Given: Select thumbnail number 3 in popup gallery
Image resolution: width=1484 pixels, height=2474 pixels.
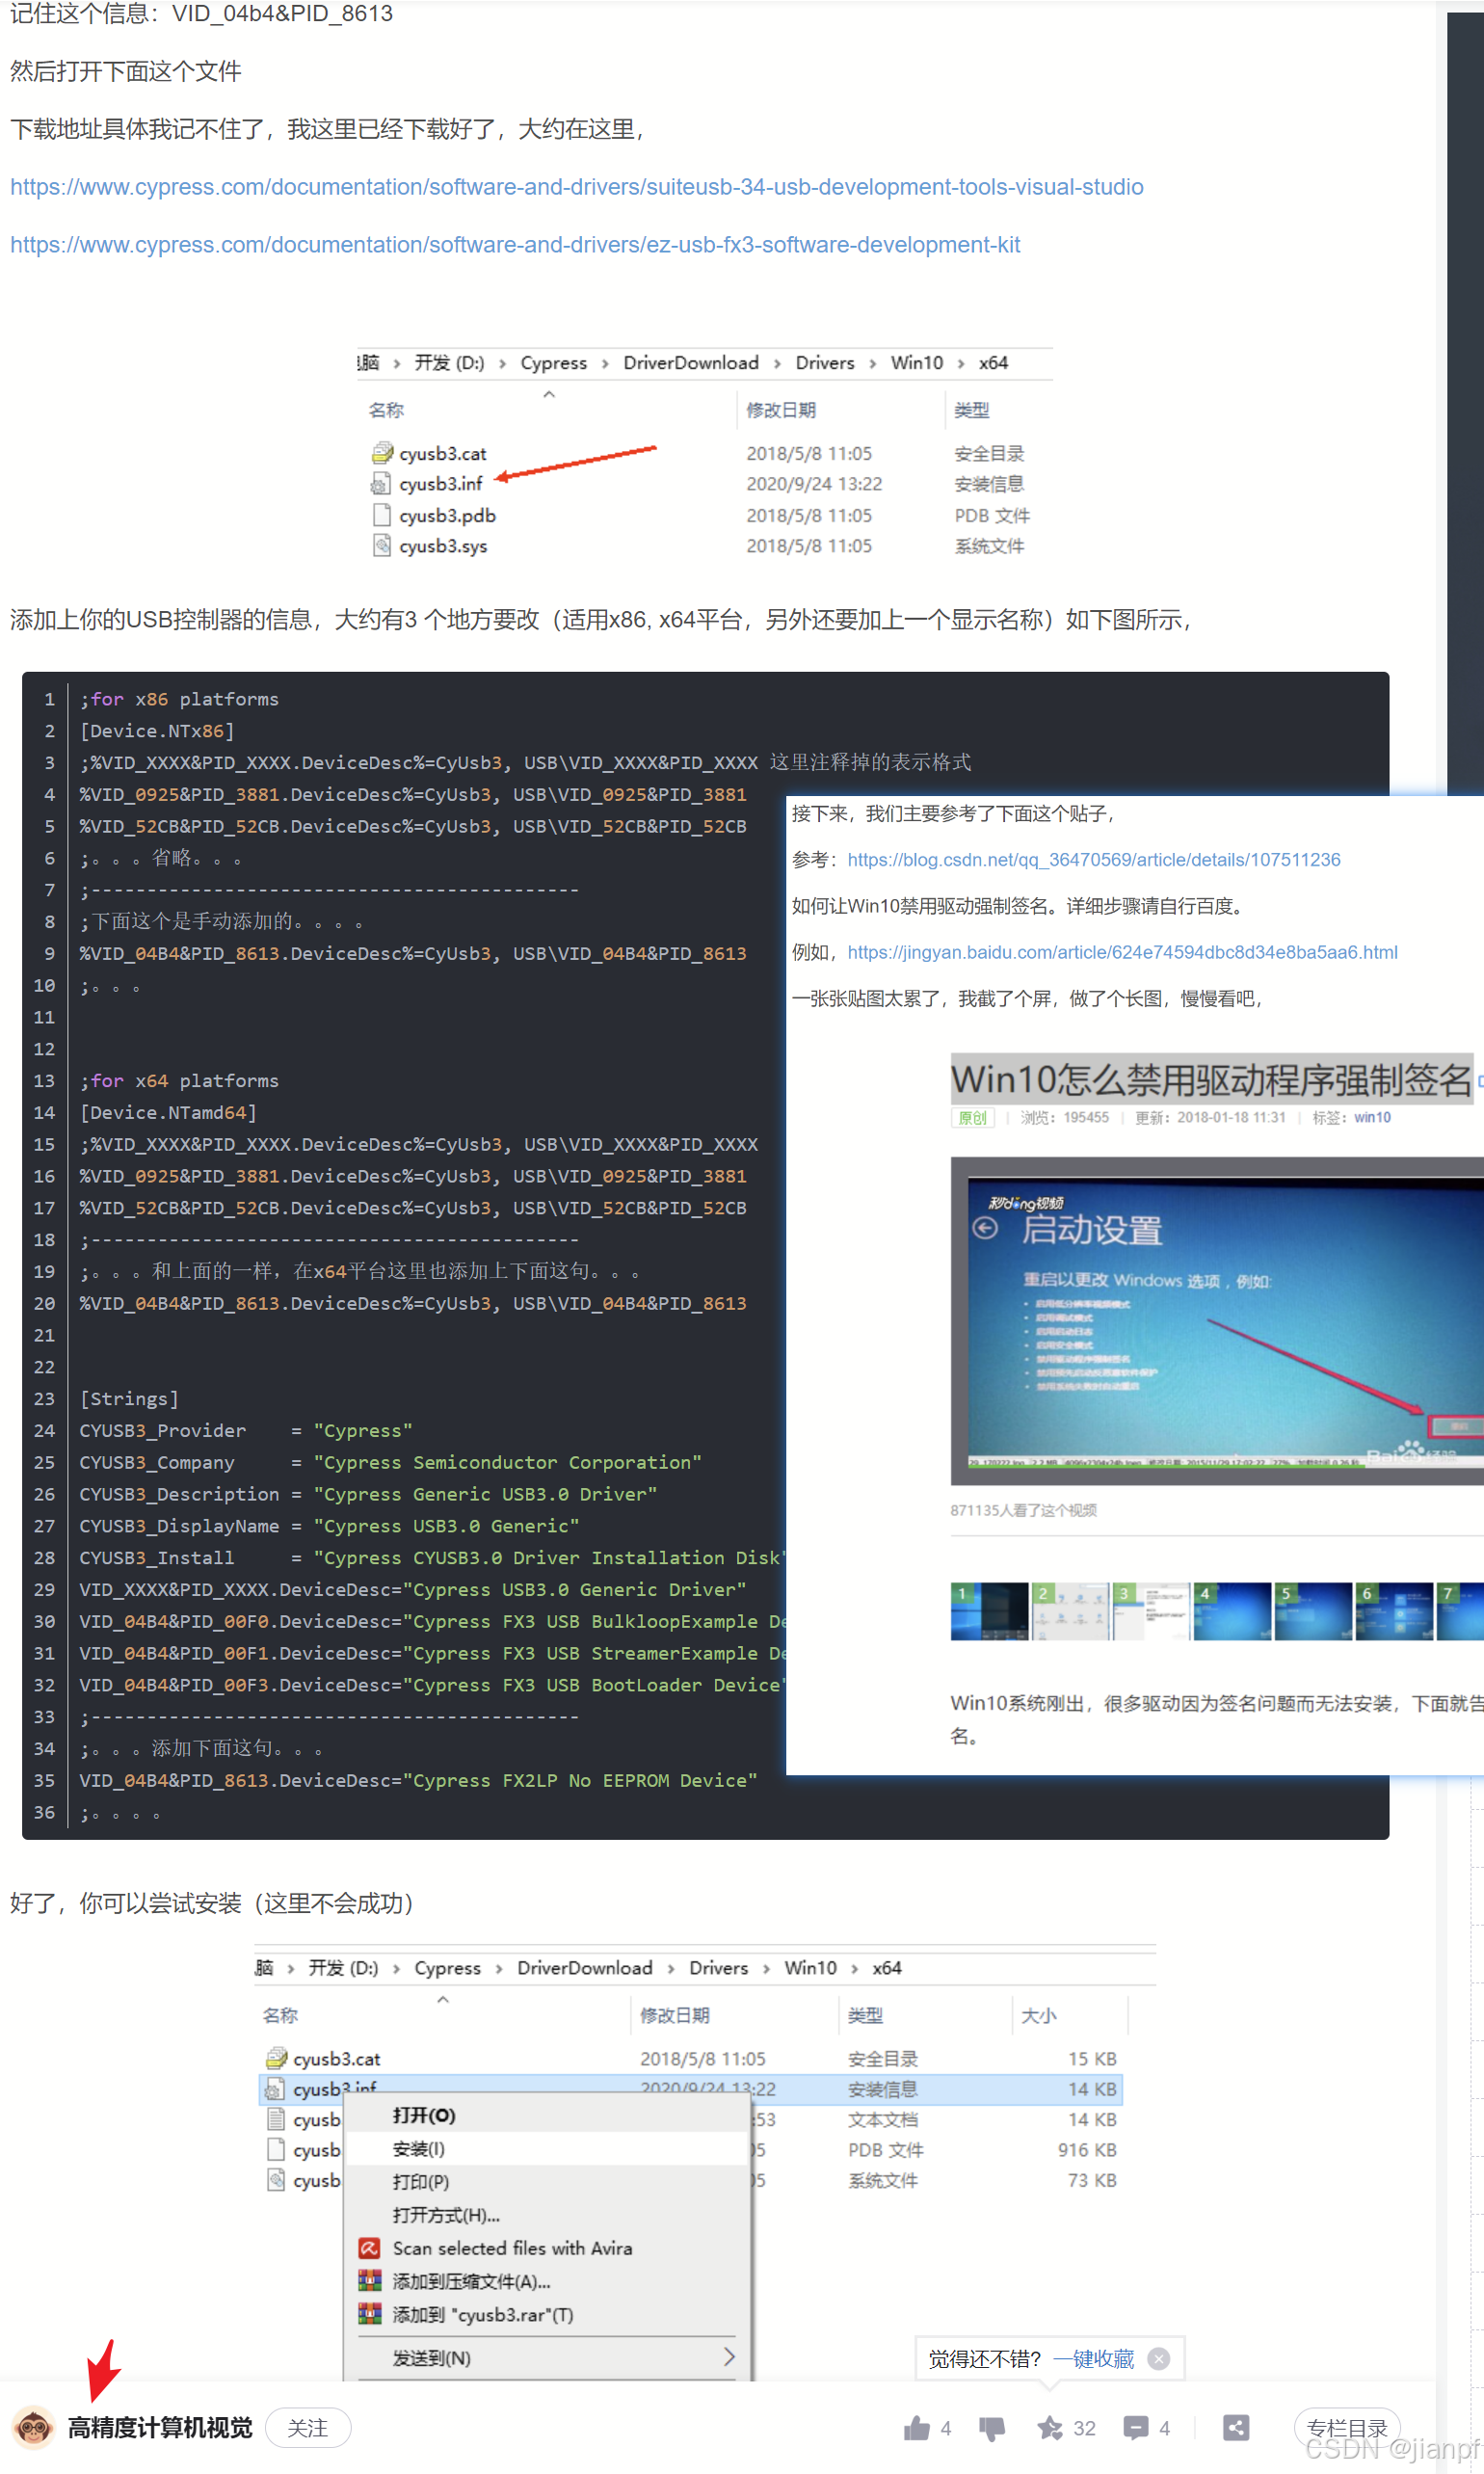Looking at the screenshot, I should (1151, 1611).
